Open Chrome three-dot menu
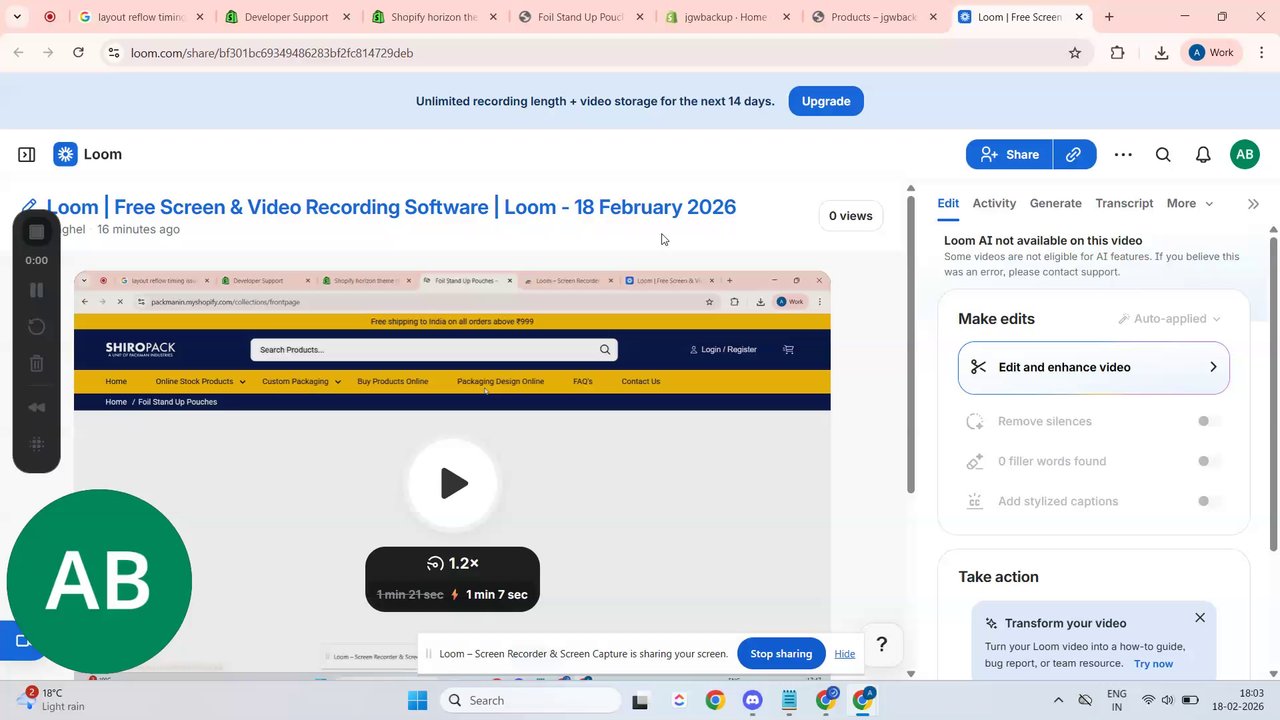Image resolution: width=1280 pixels, height=720 pixels. 1261,53
